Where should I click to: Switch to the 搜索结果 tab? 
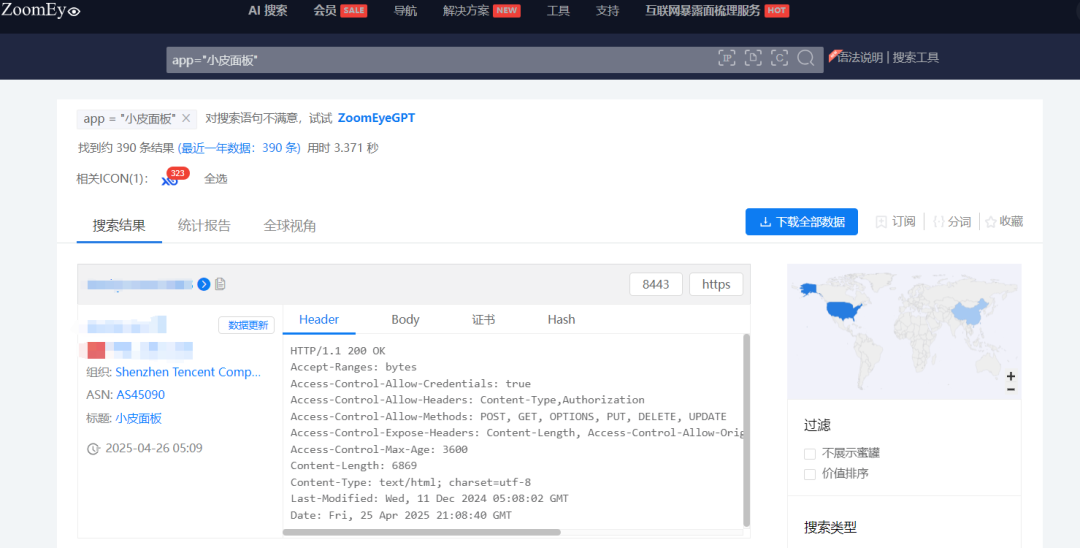click(119, 226)
